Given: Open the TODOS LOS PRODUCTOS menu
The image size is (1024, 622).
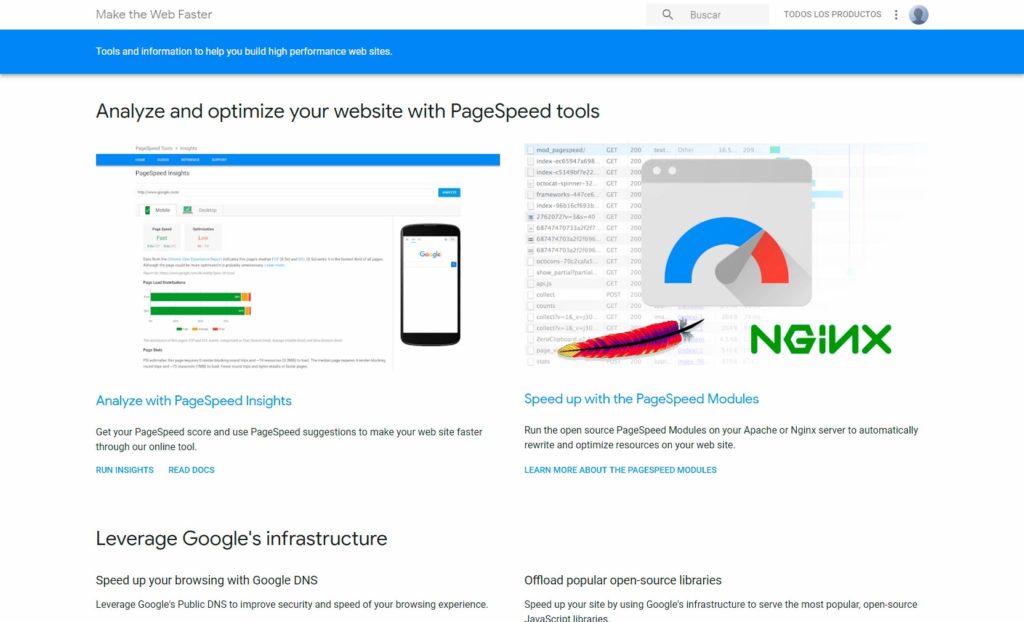Looking at the screenshot, I should click(x=832, y=15).
